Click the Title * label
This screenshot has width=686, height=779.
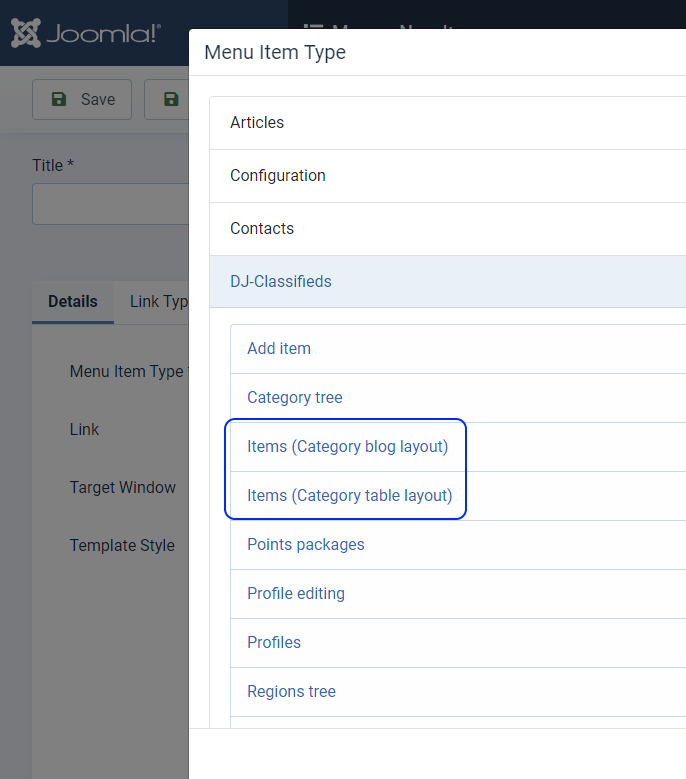point(53,165)
